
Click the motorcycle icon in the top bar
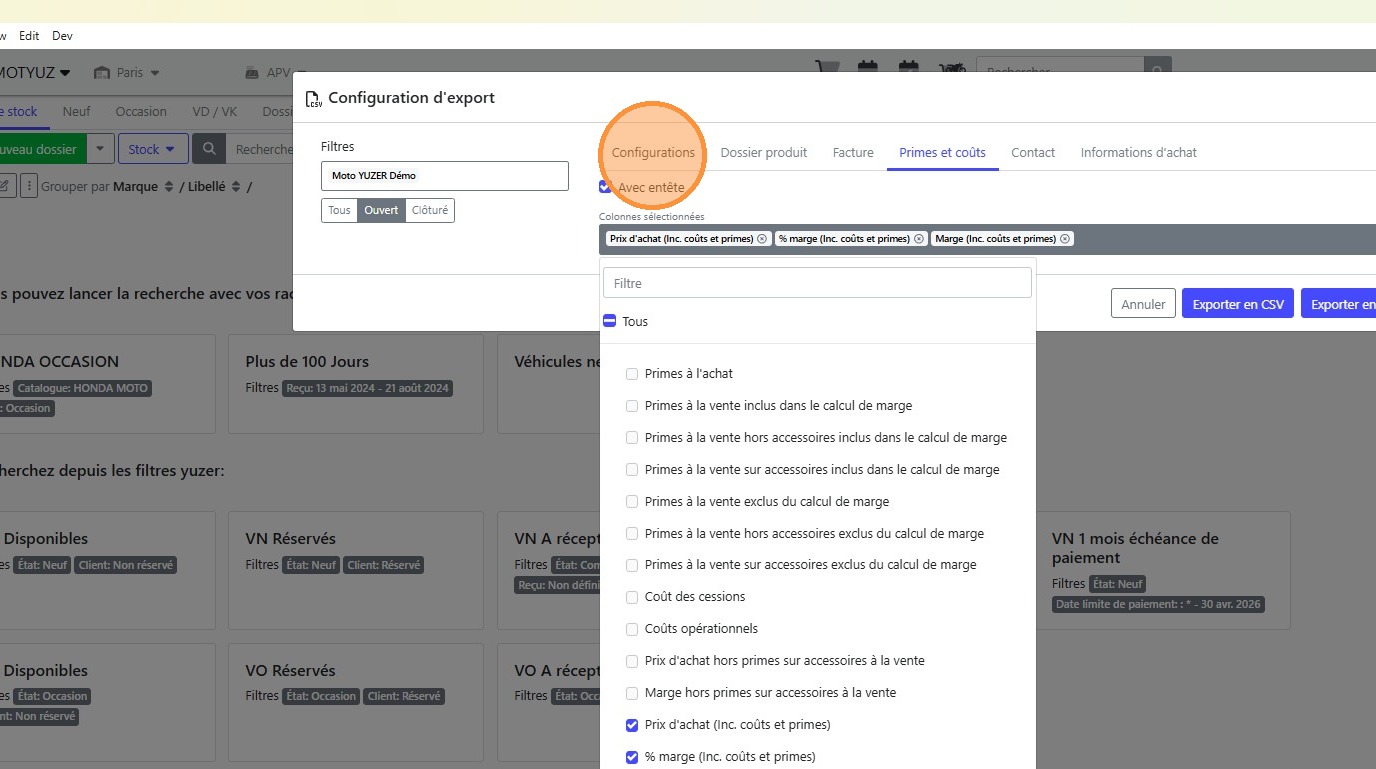click(950, 70)
